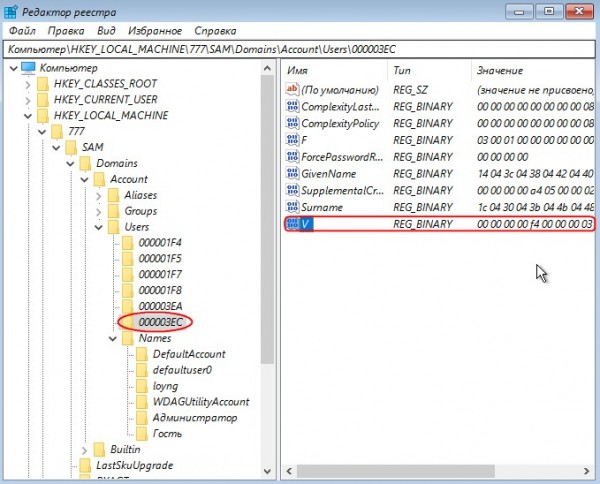Click the HKEY_CURRENT_USER folder icon
Screen dimensions: 600x484
pos(42,100)
